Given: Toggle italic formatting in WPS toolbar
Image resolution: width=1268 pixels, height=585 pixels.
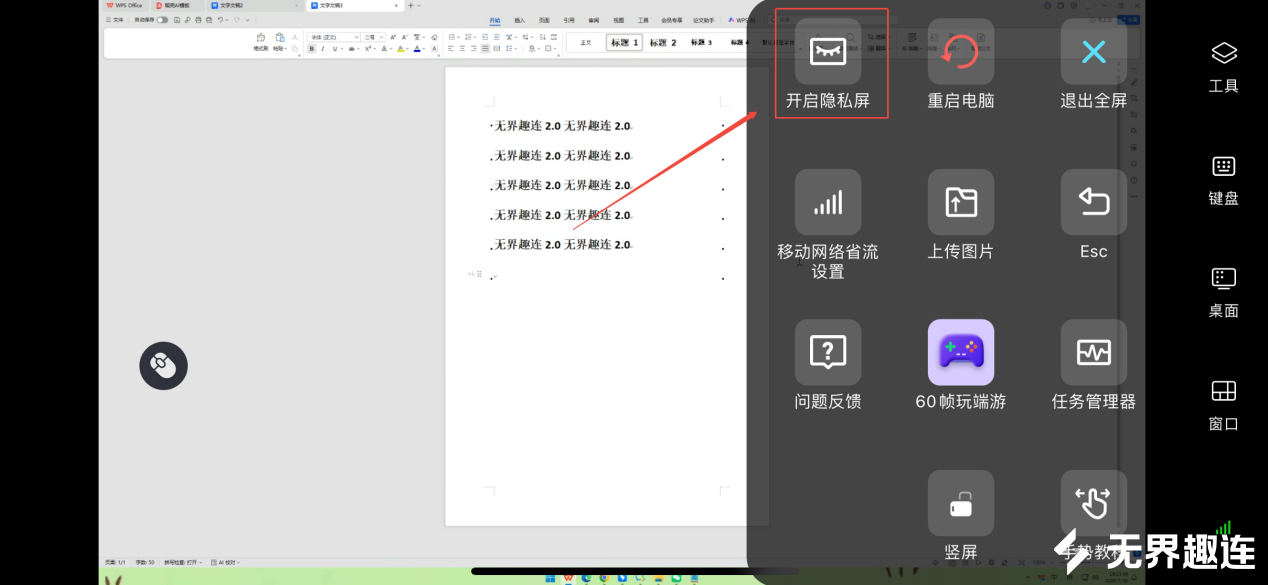Looking at the screenshot, I should [x=323, y=49].
